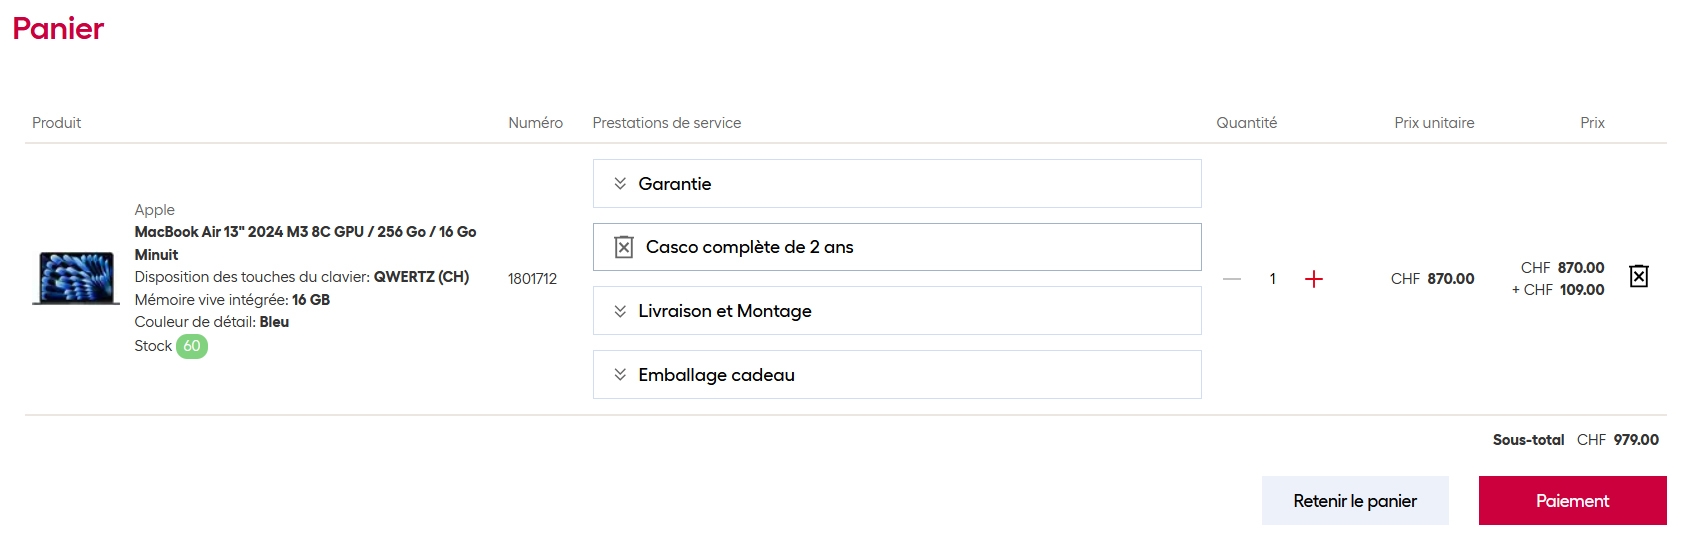Click the quantity value field
This screenshot has width=1682, height=540.
pos(1273,279)
